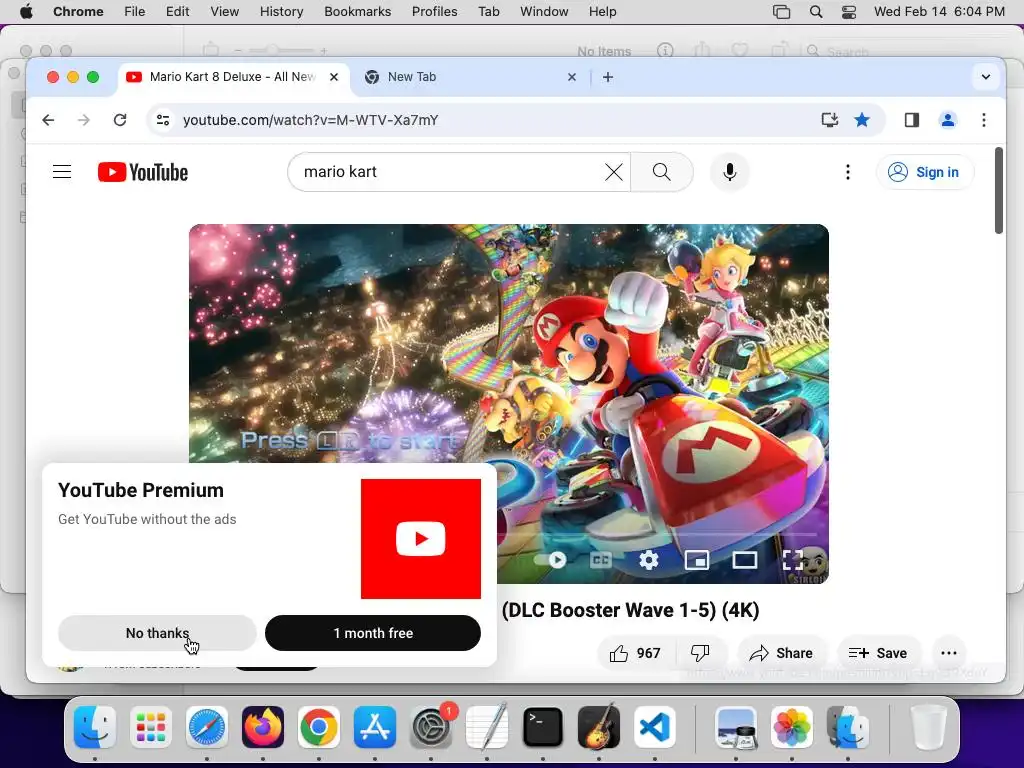Like the video with 967 likes

634,653
